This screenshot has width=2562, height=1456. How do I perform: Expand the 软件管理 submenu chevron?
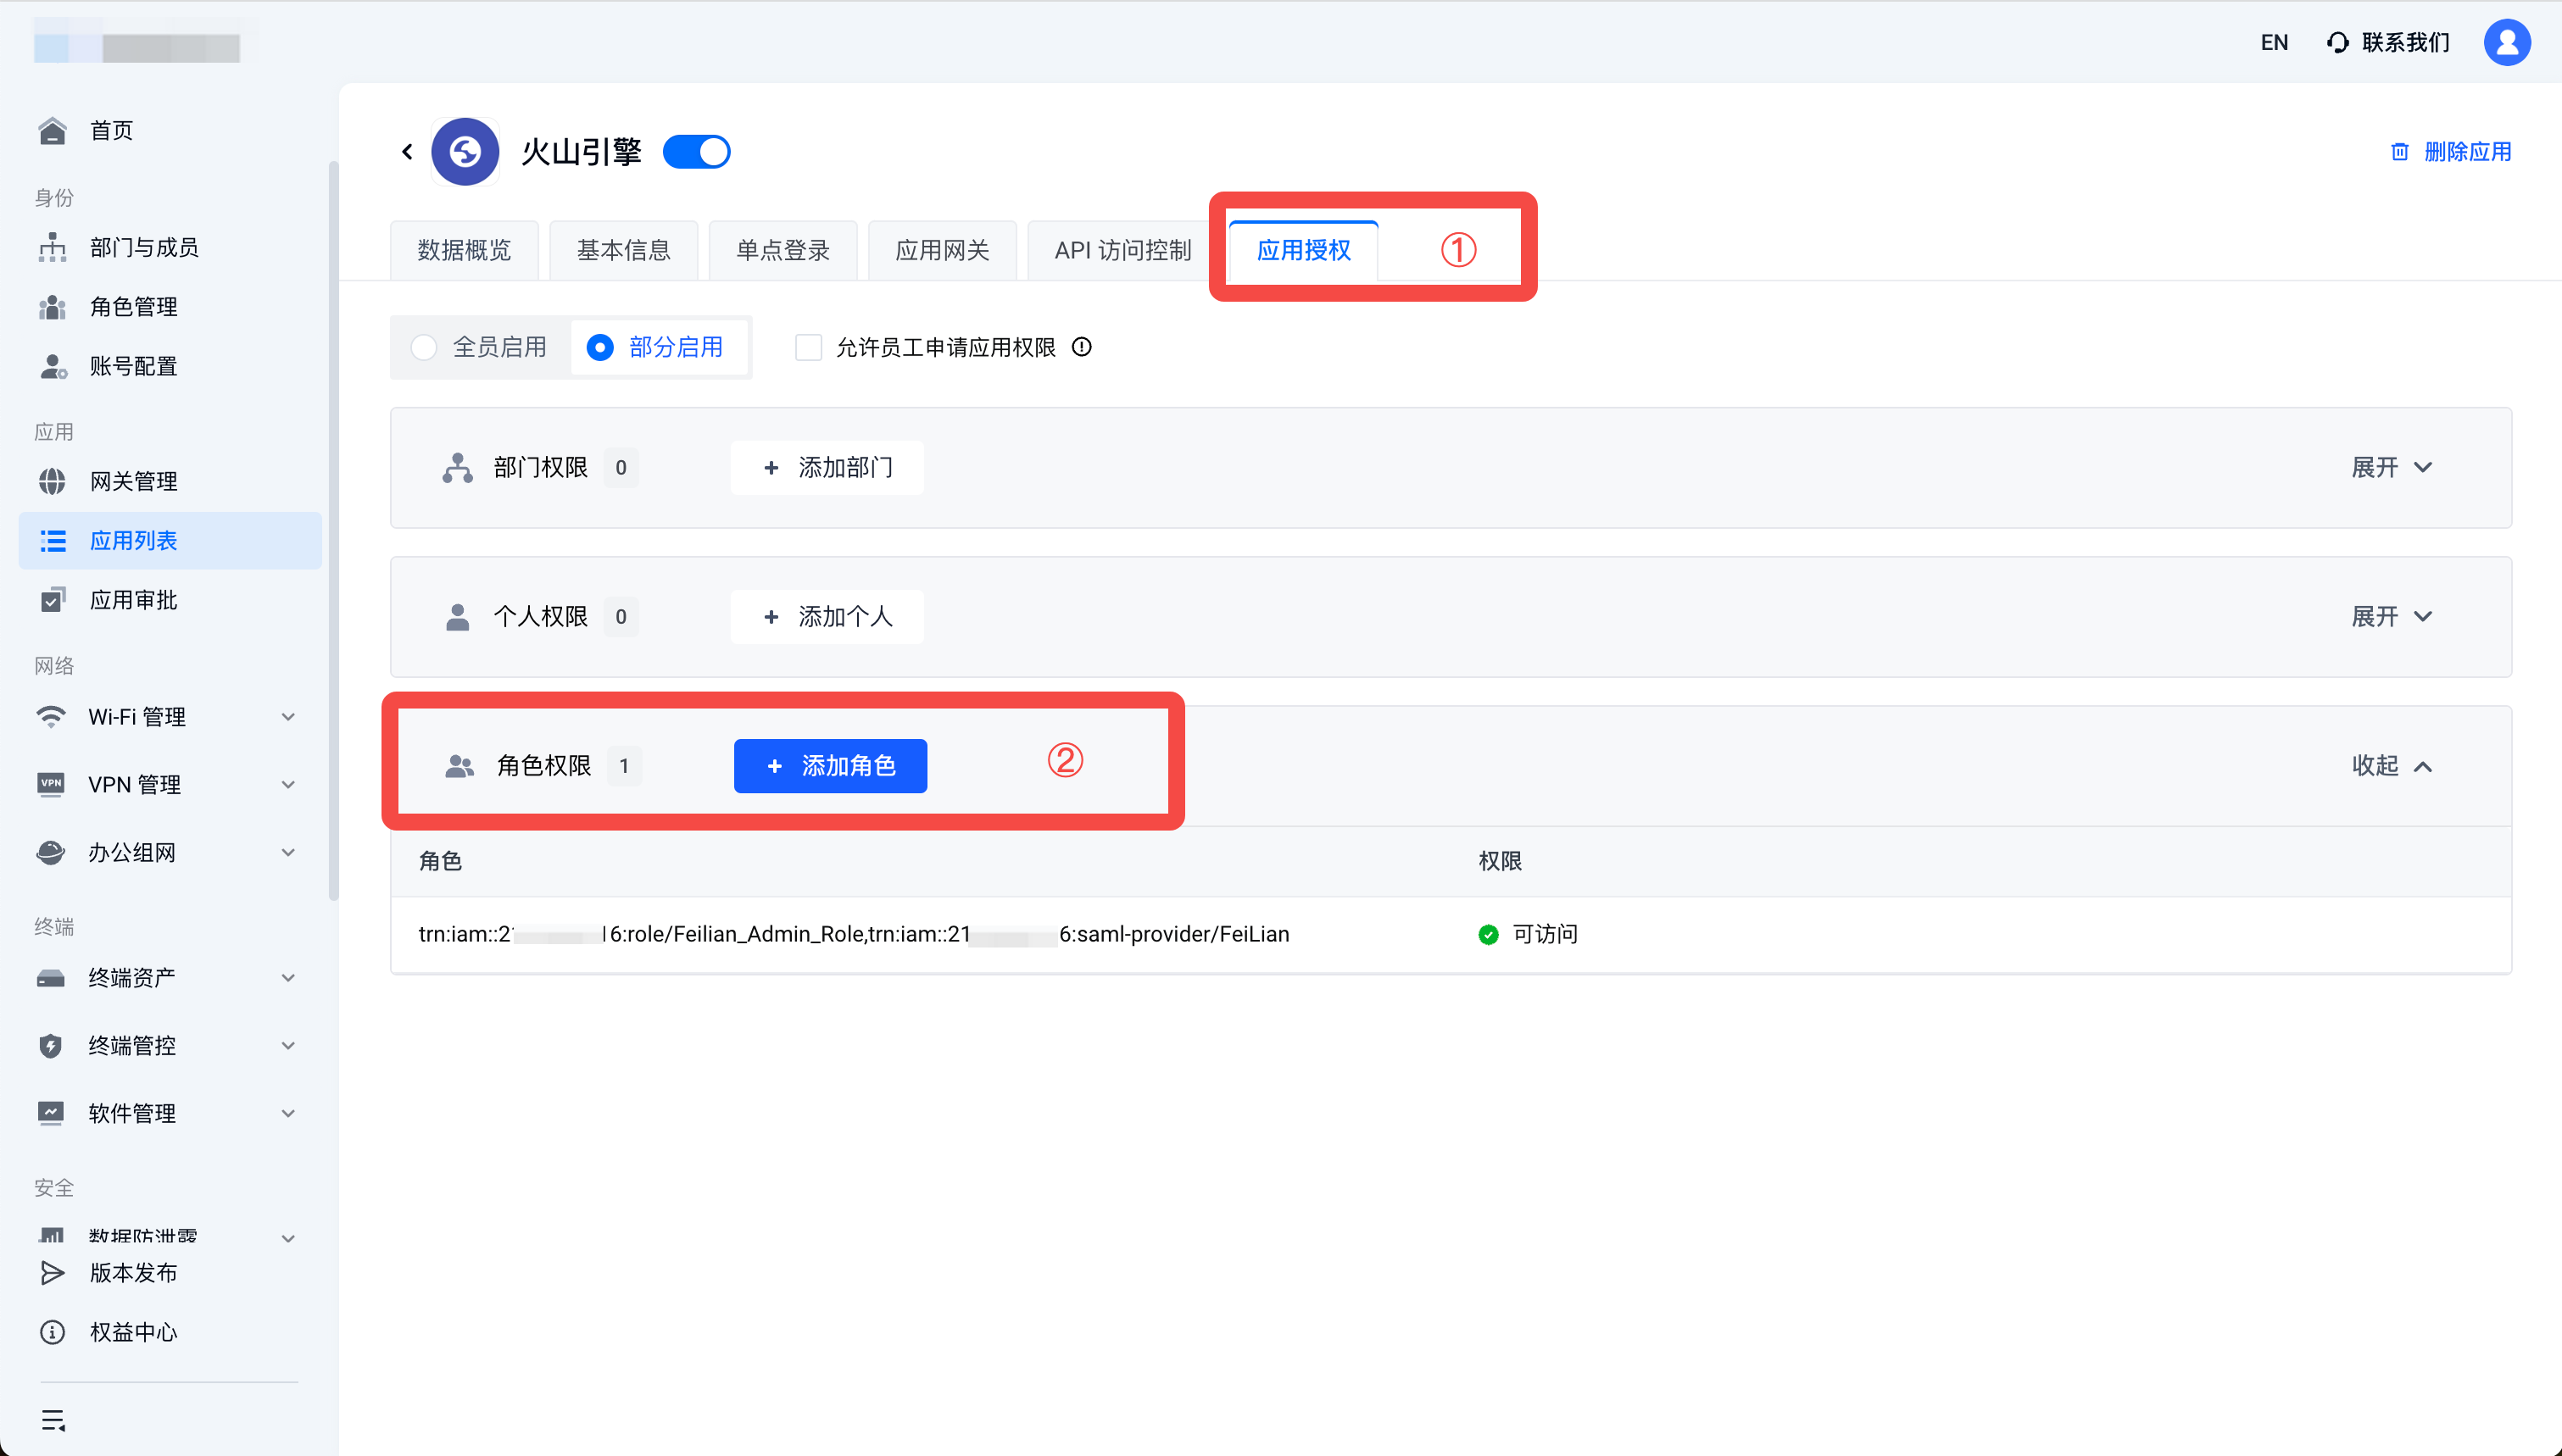tap(288, 1113)
